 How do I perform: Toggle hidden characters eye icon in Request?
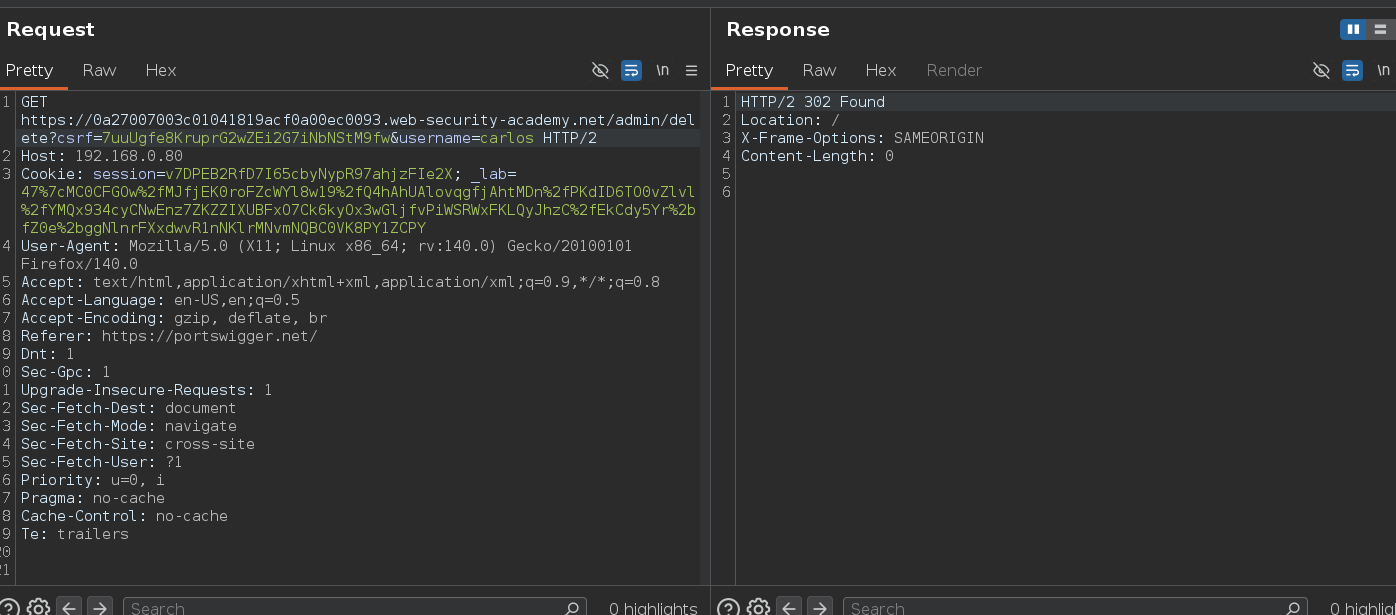600,70
